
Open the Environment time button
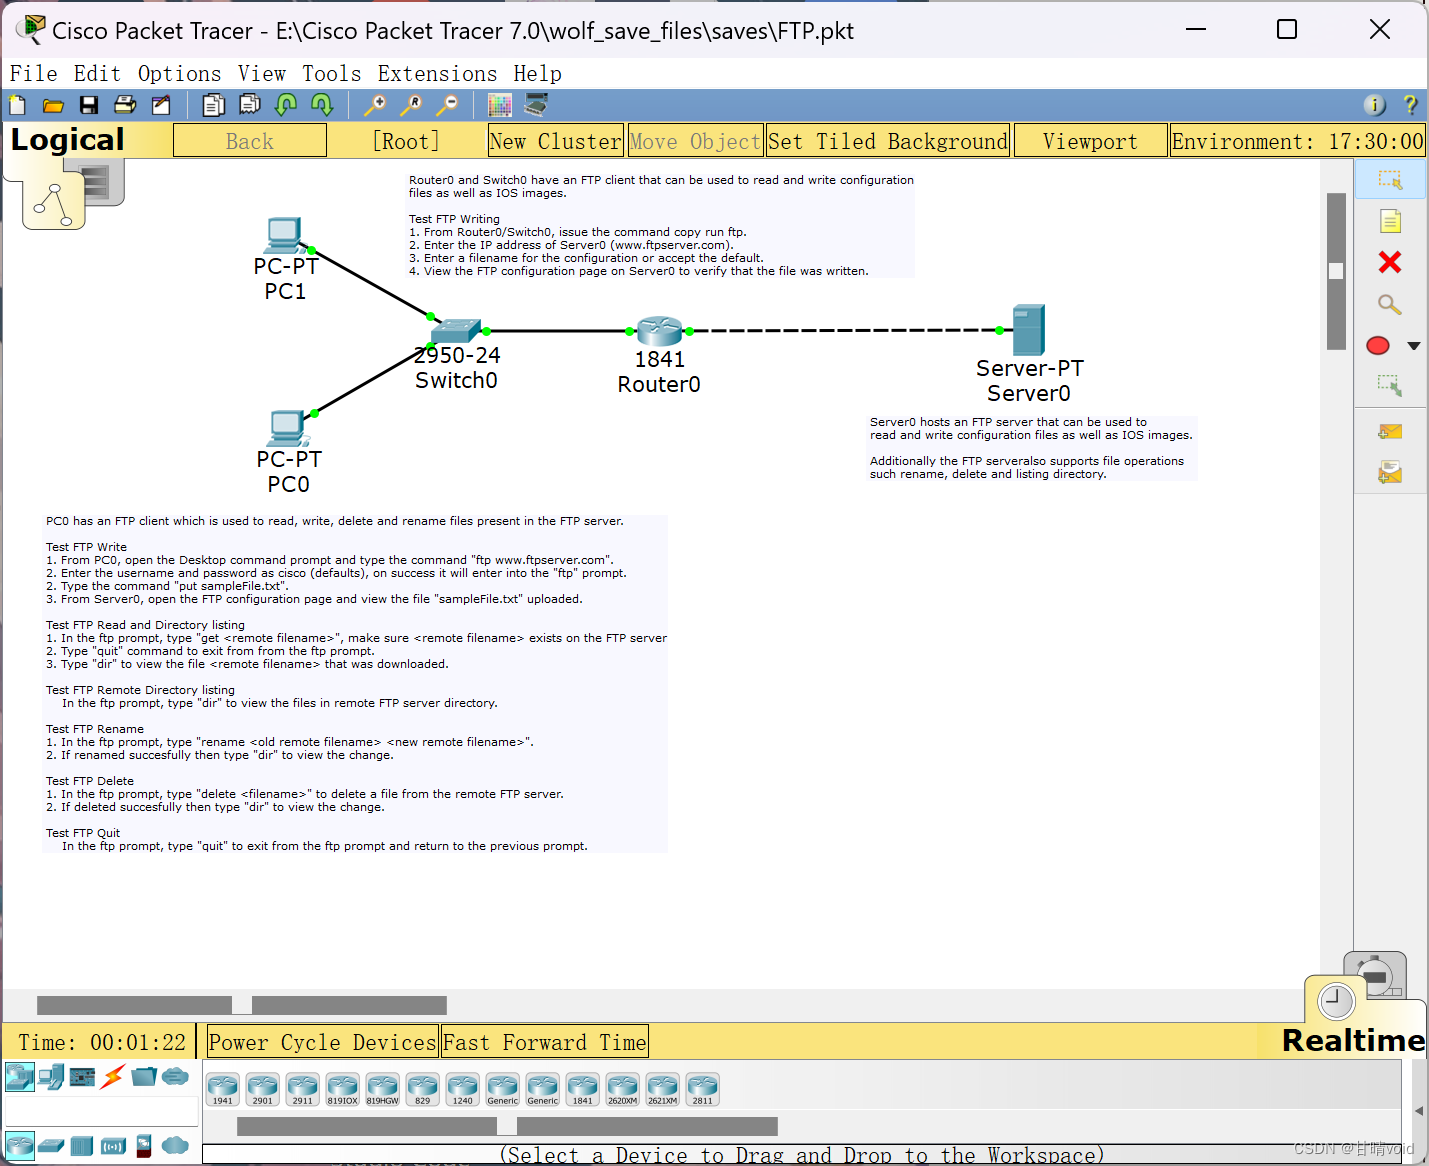[1297, 141]
